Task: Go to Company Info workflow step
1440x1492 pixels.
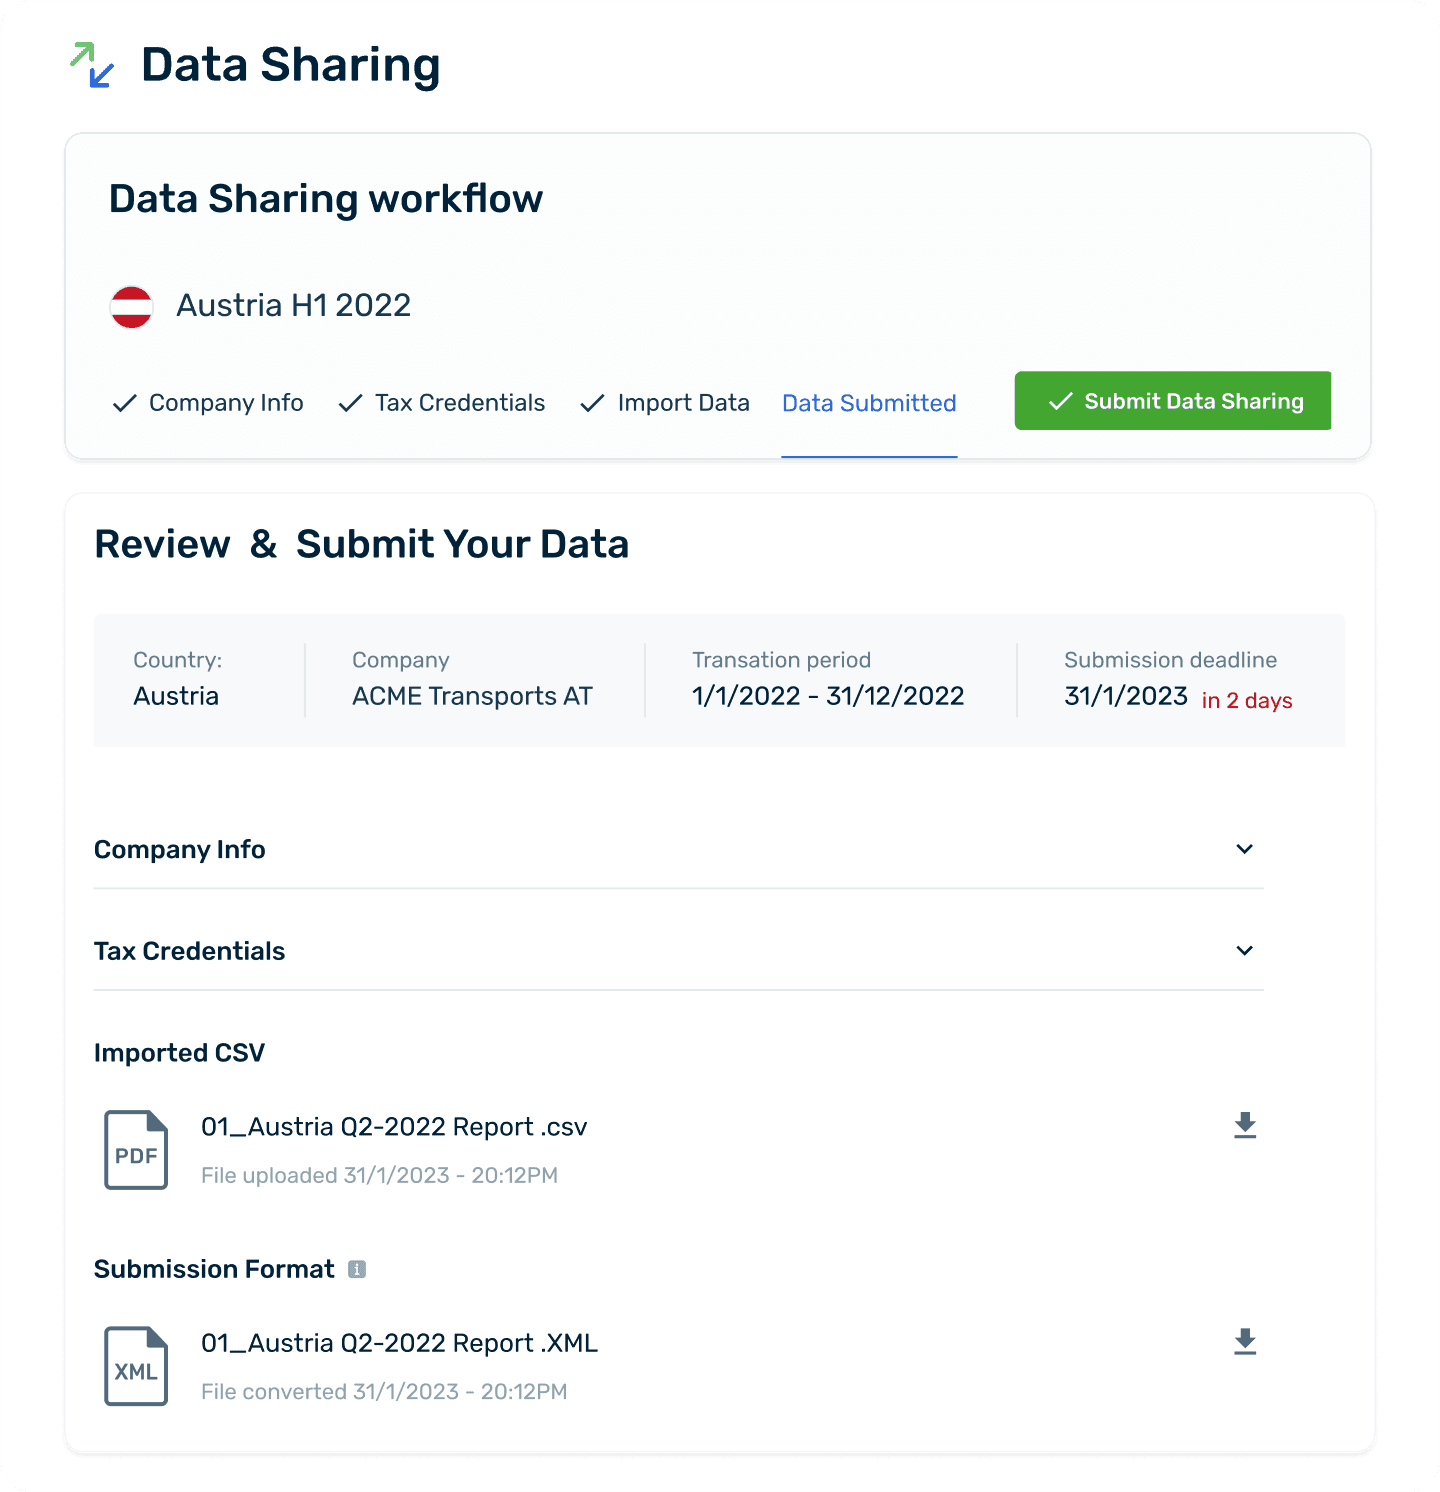Action: coord(208,403)
